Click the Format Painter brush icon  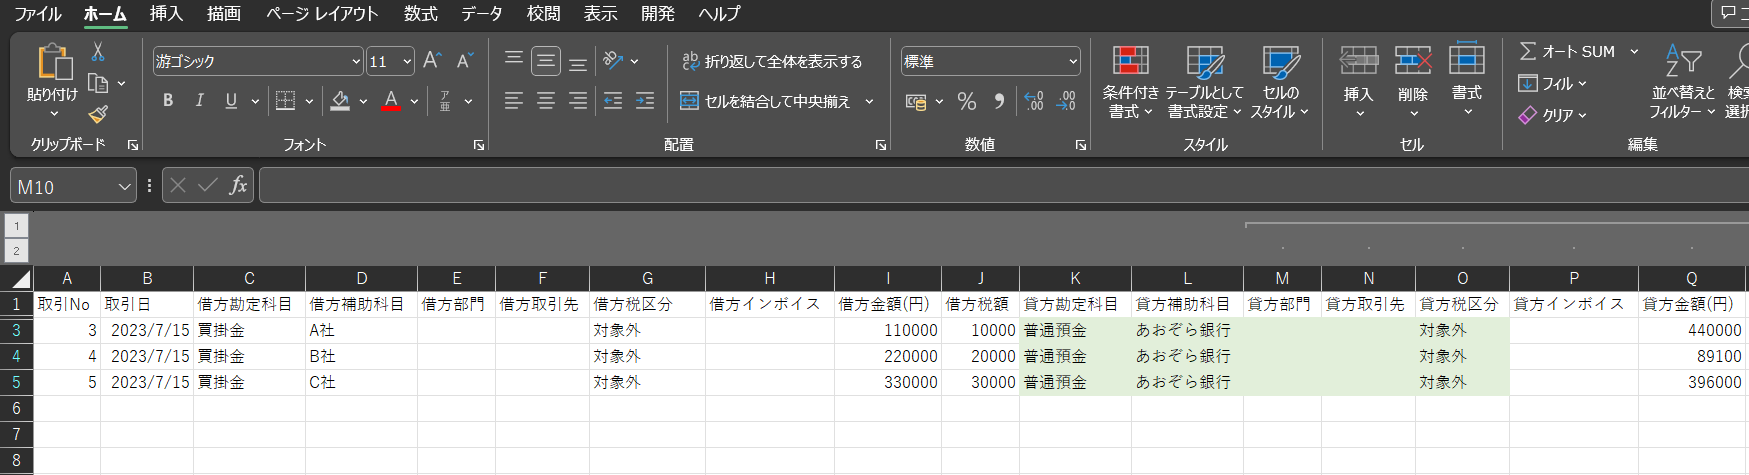[98, 115]
